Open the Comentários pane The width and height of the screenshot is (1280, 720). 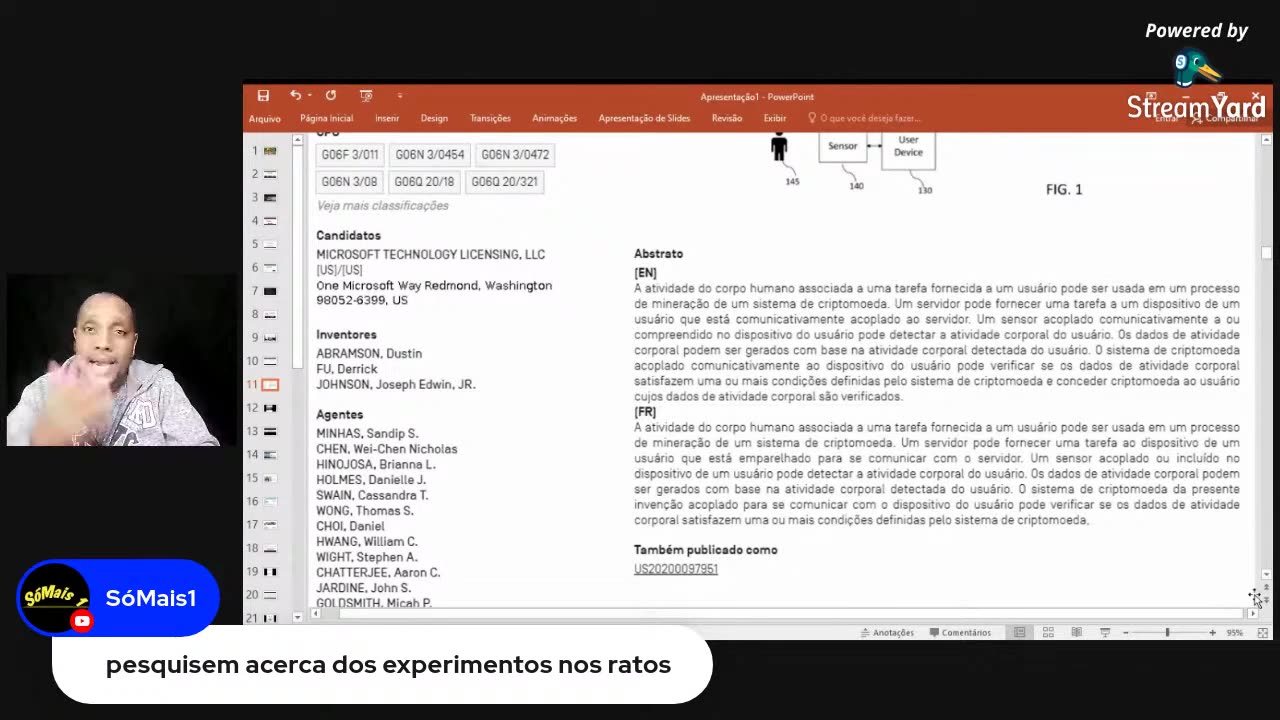click(x=960, y=633)
